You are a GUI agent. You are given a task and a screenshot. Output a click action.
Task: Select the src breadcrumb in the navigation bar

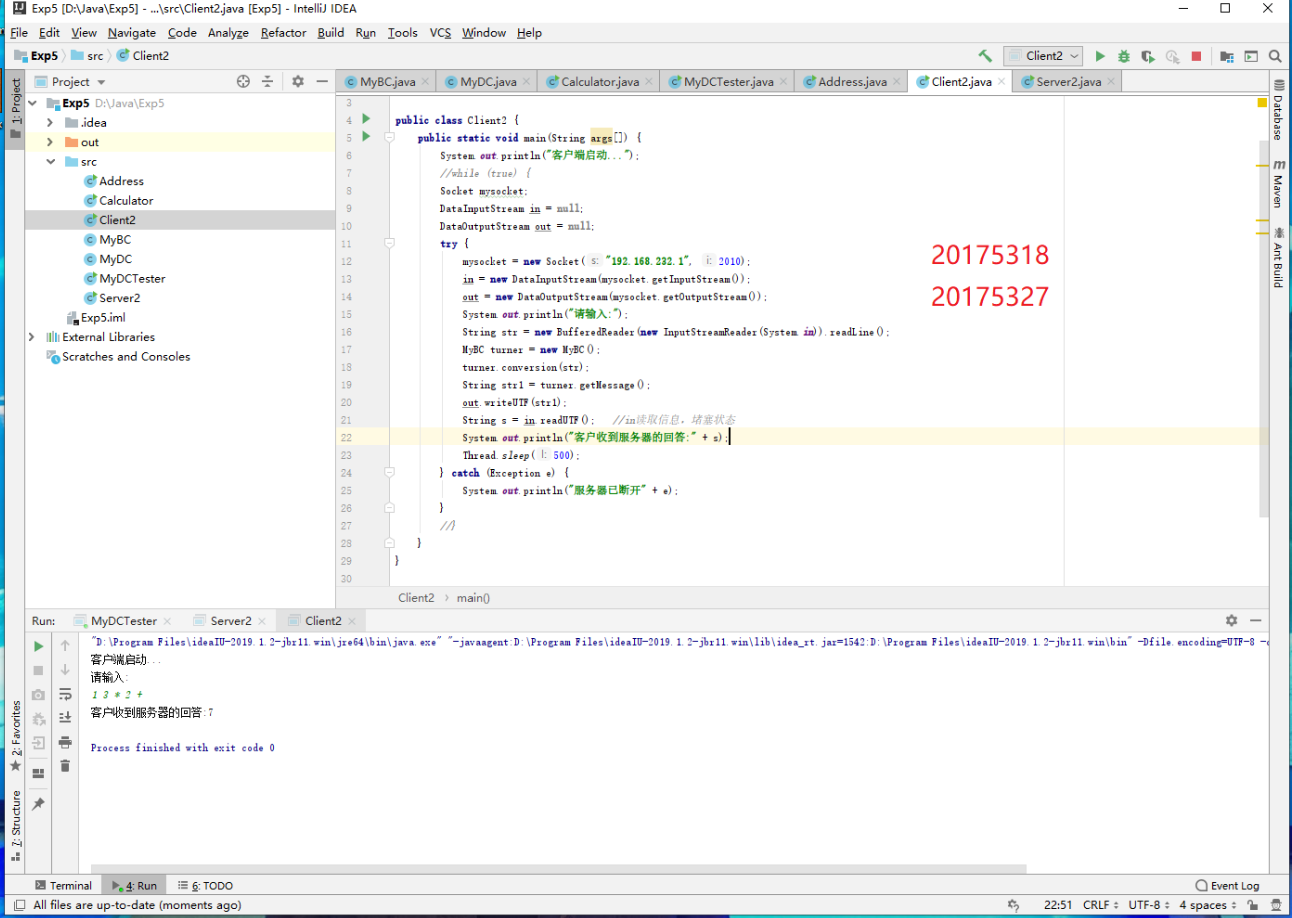coord(87,56)
